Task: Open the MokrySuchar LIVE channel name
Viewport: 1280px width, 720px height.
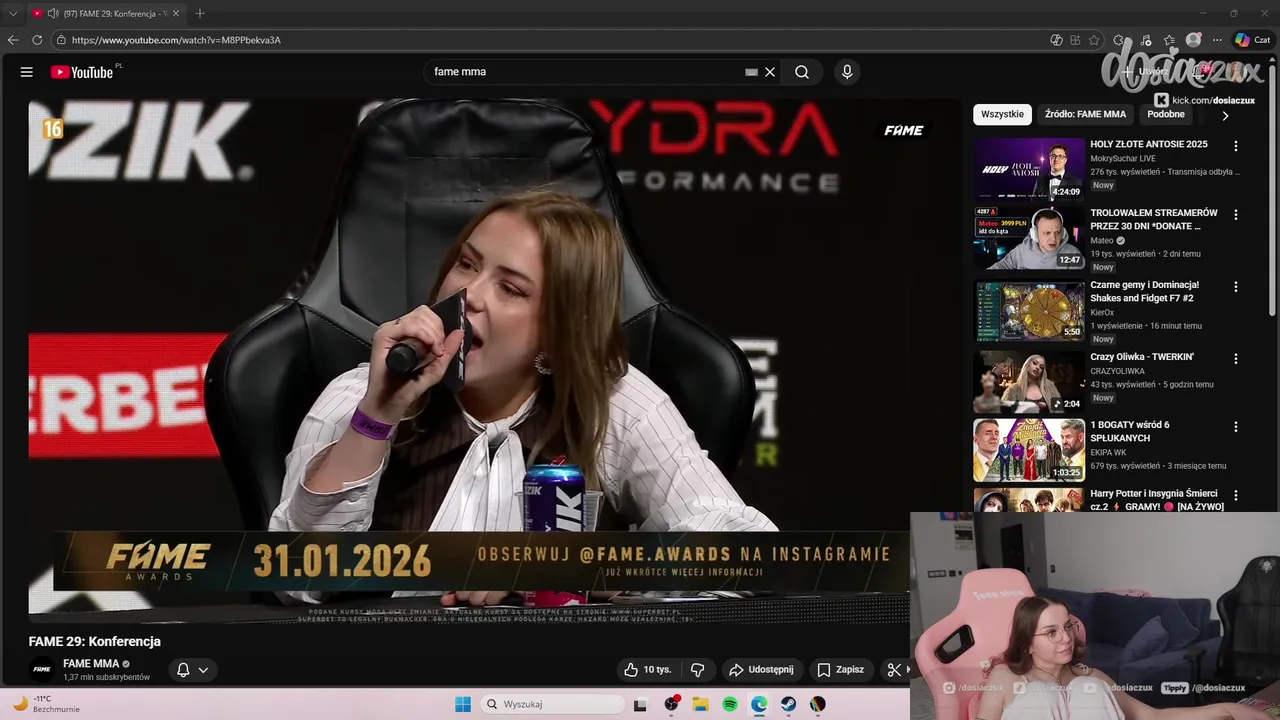Action: [1123, 159]
